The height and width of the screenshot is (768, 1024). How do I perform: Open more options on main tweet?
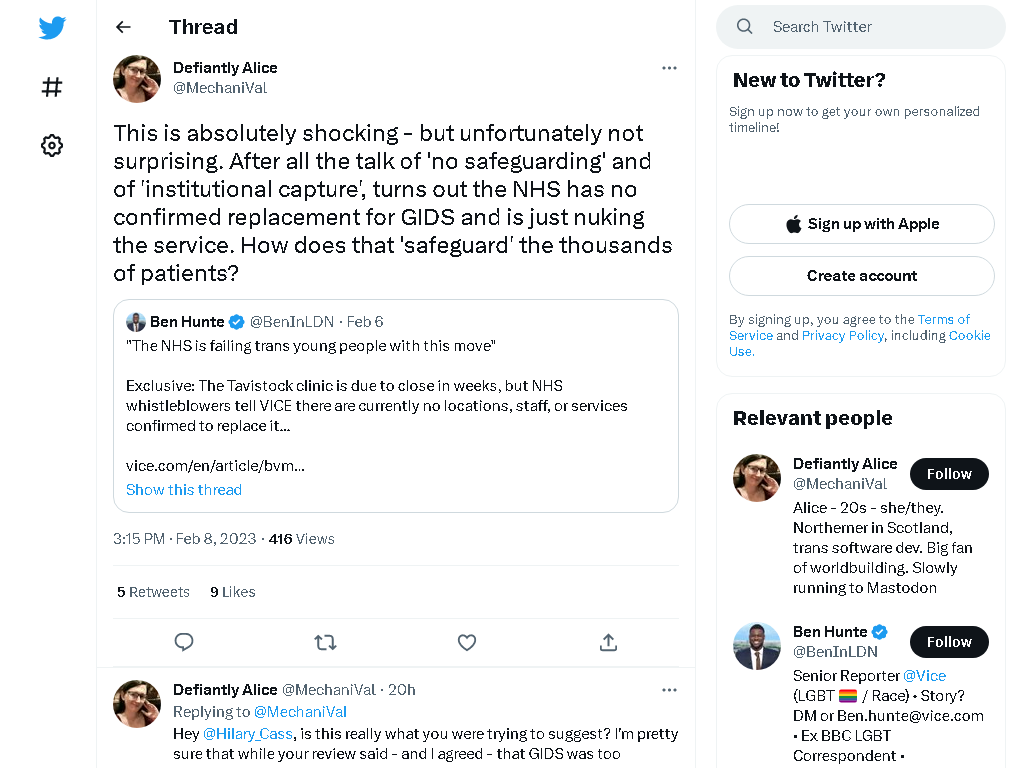pyautogui.click(x=669, y=68)
